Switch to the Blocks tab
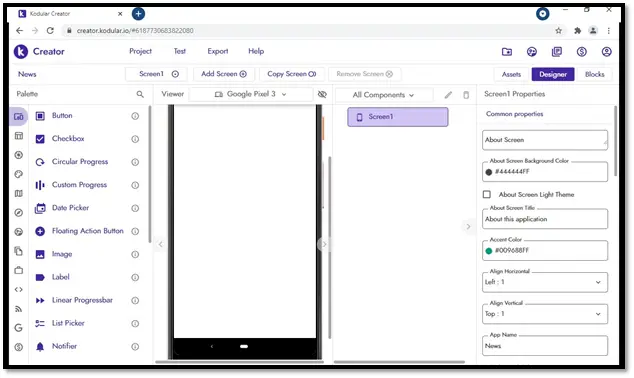The height and width of the screenshot is (378, 634). point(594,74)
